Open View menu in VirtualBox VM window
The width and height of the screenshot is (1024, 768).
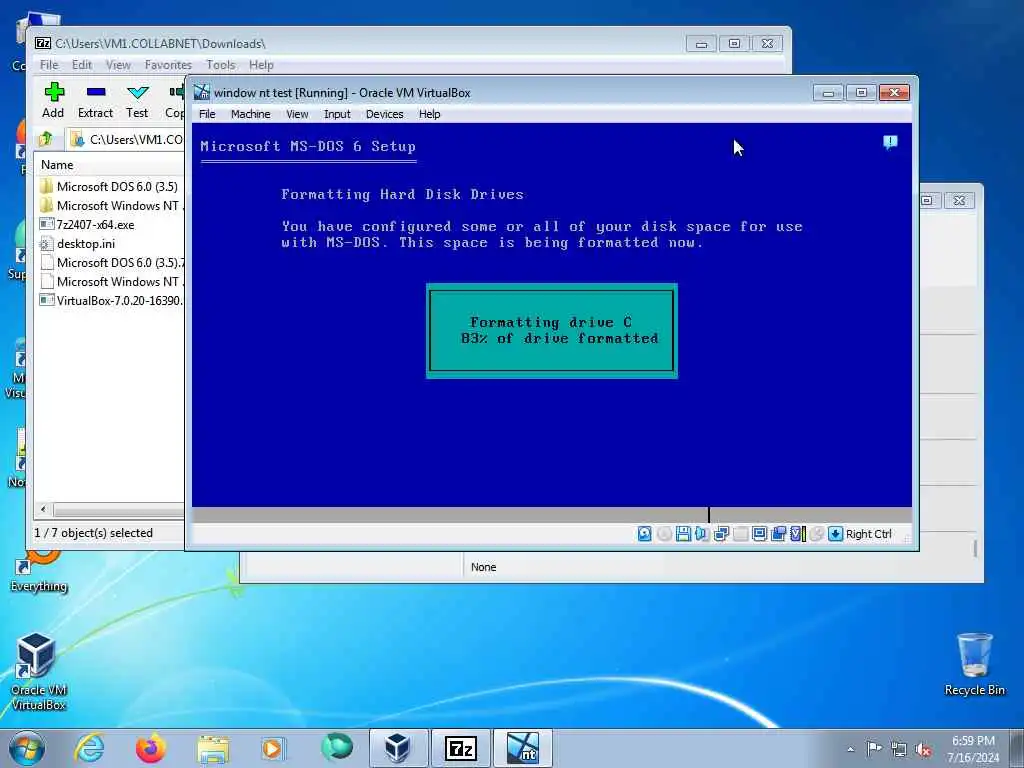pos(297,114)
